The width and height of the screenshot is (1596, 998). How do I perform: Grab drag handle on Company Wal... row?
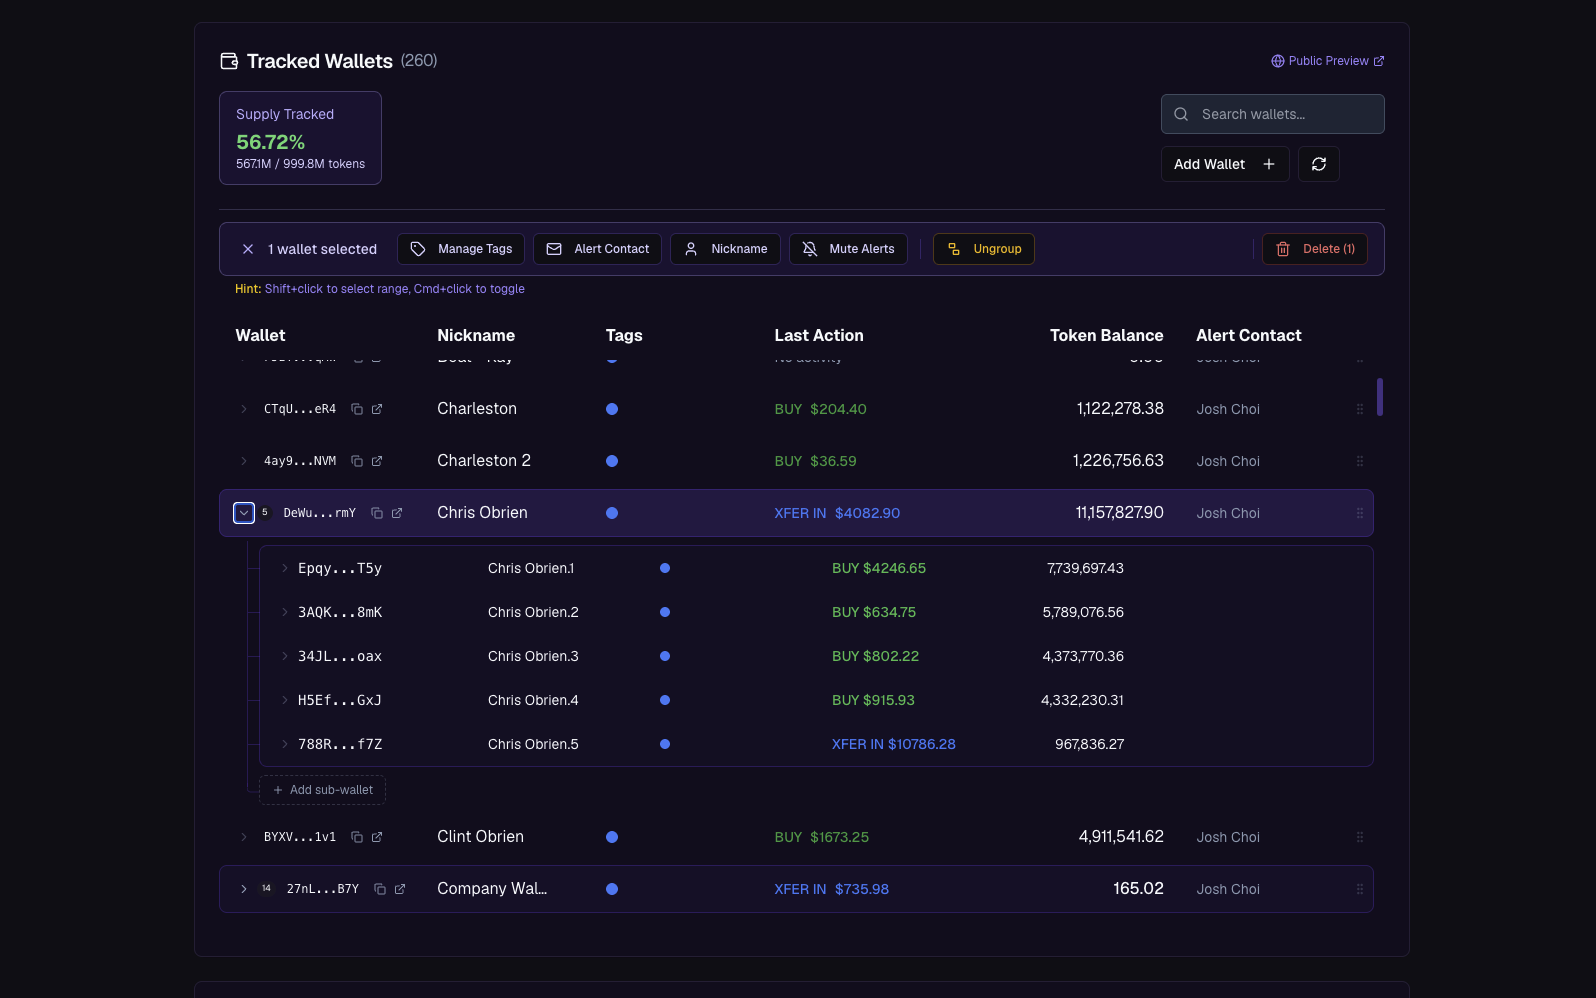(x=1360, y=889)
